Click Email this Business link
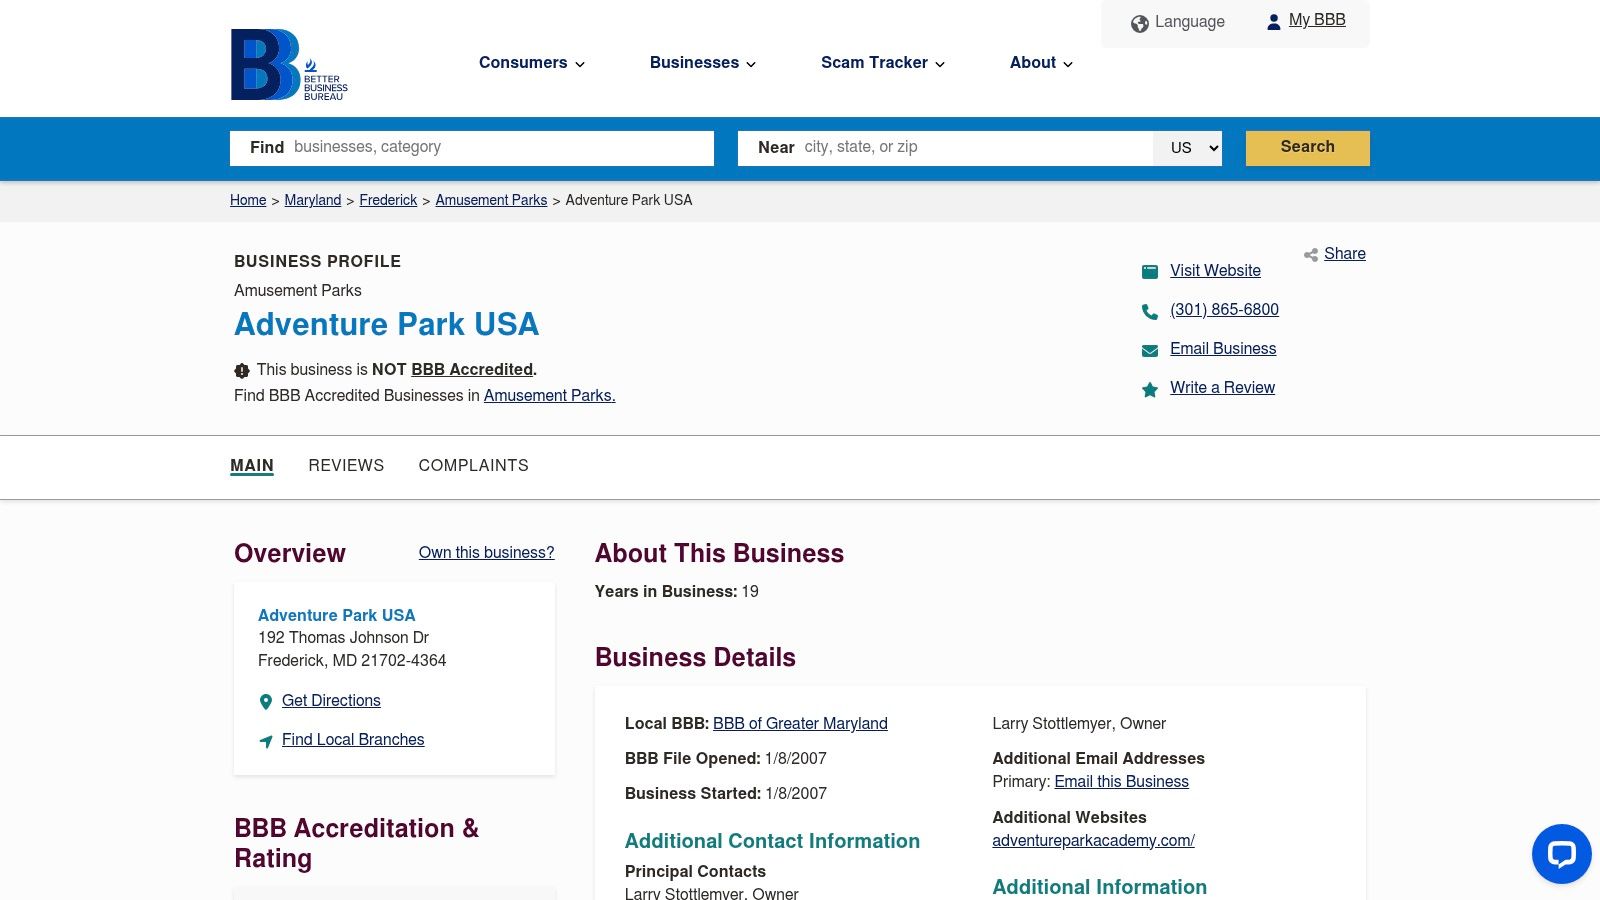 1121,782
